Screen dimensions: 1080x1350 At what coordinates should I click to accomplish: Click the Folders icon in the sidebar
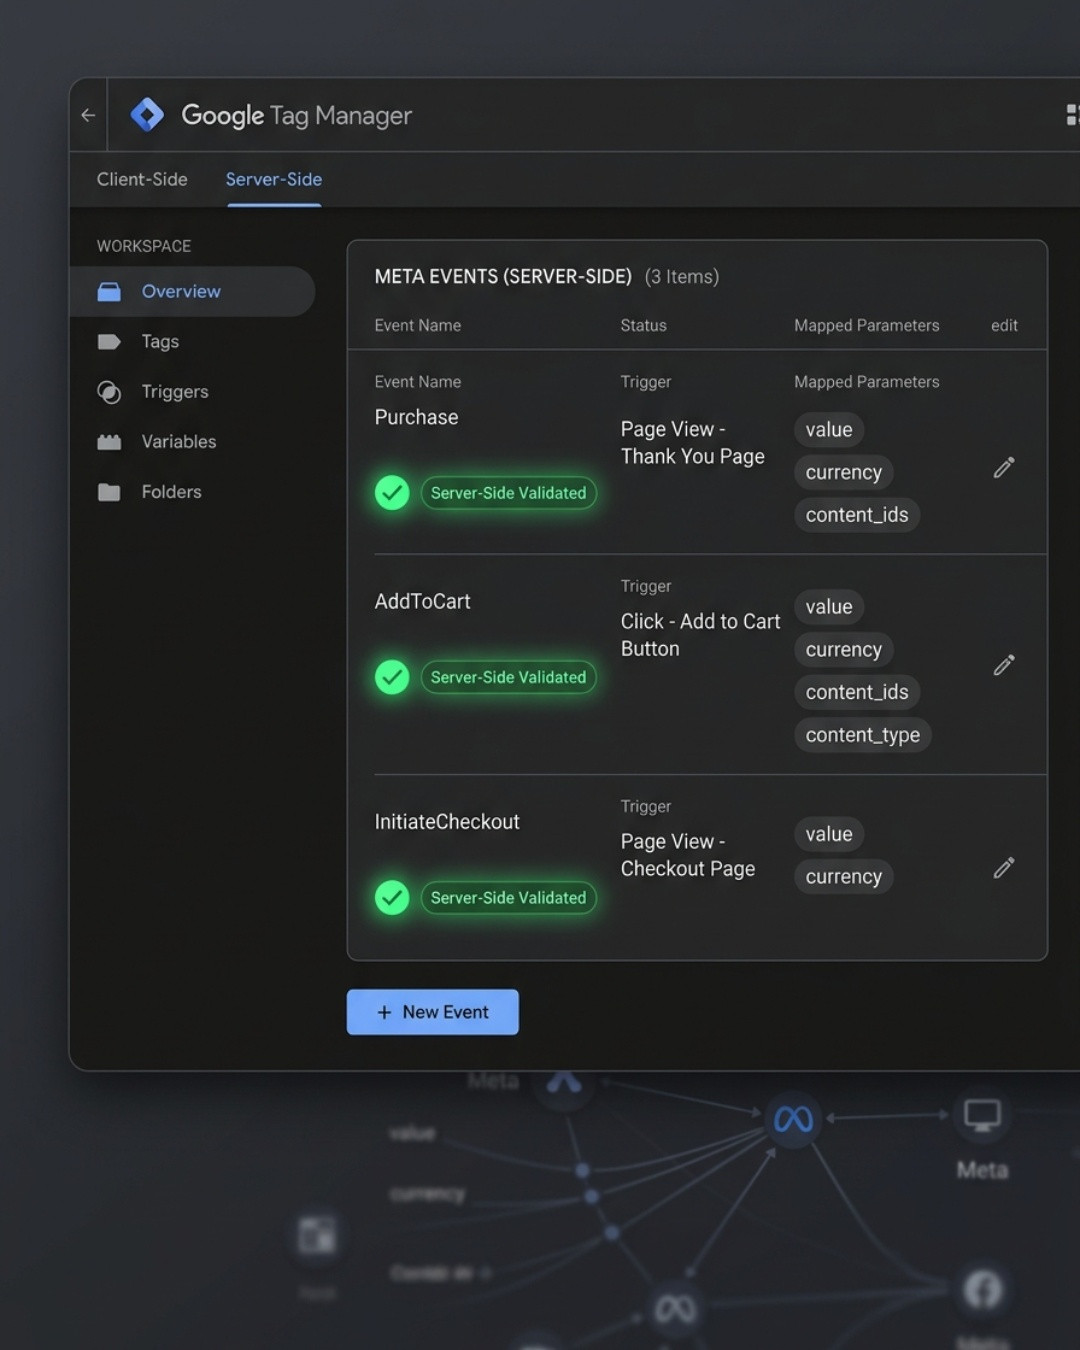click(109, 492)
